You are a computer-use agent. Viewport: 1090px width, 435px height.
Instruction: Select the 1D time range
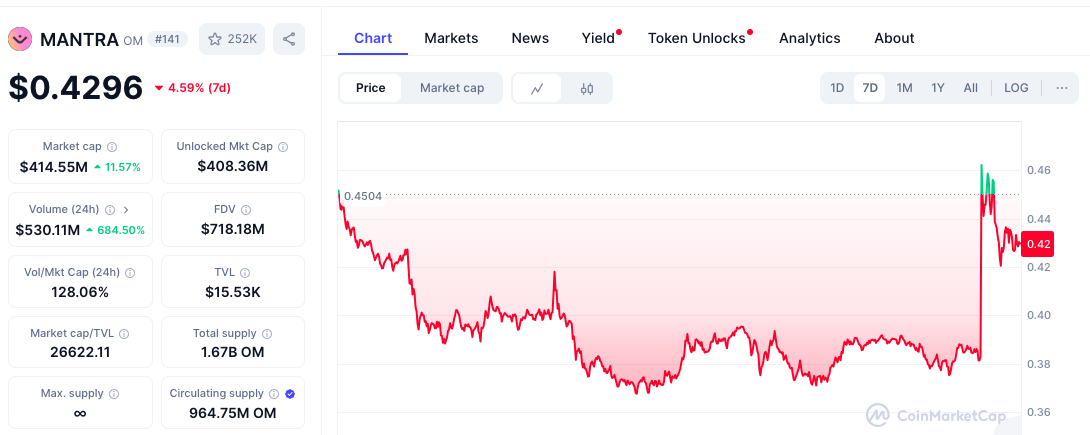[837, 88]
